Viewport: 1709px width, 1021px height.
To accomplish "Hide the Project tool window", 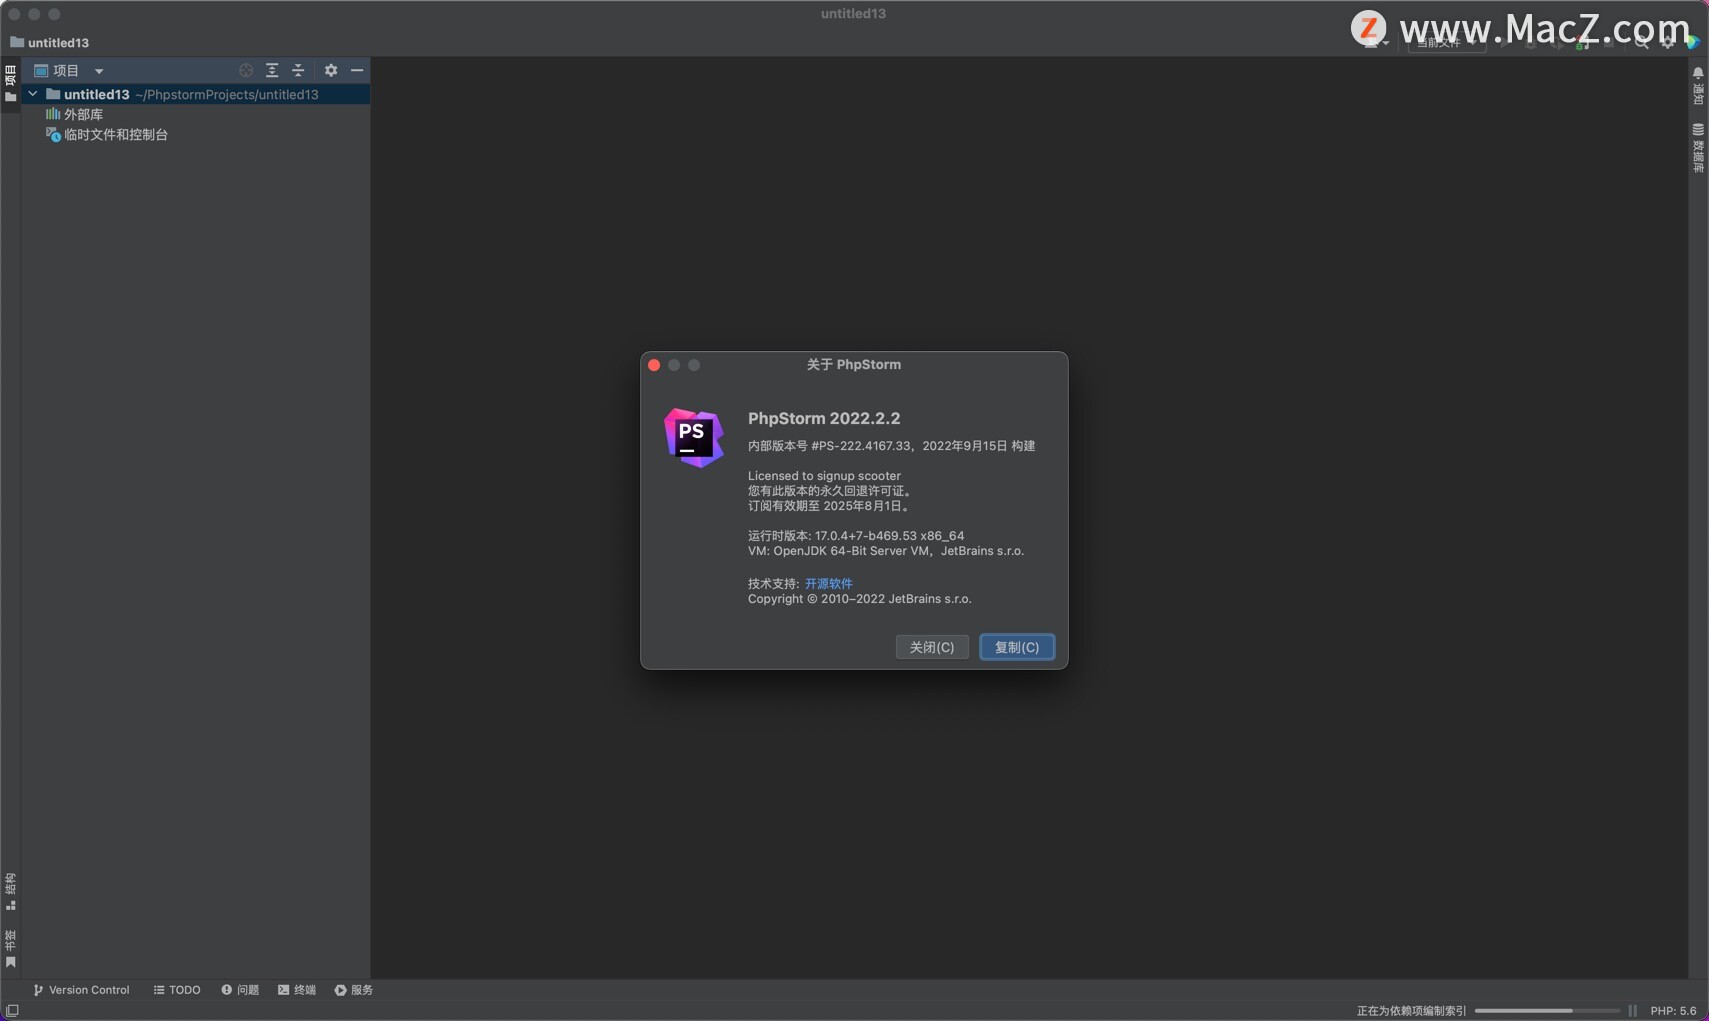I will click(x=357, y=71).
